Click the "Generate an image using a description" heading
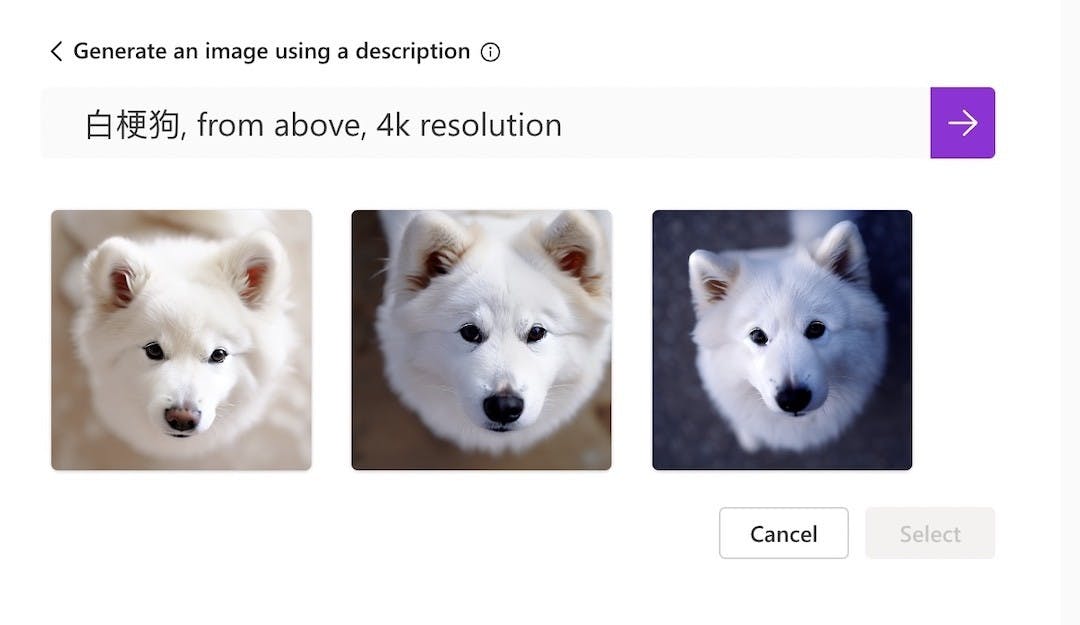 coord(271,51)
